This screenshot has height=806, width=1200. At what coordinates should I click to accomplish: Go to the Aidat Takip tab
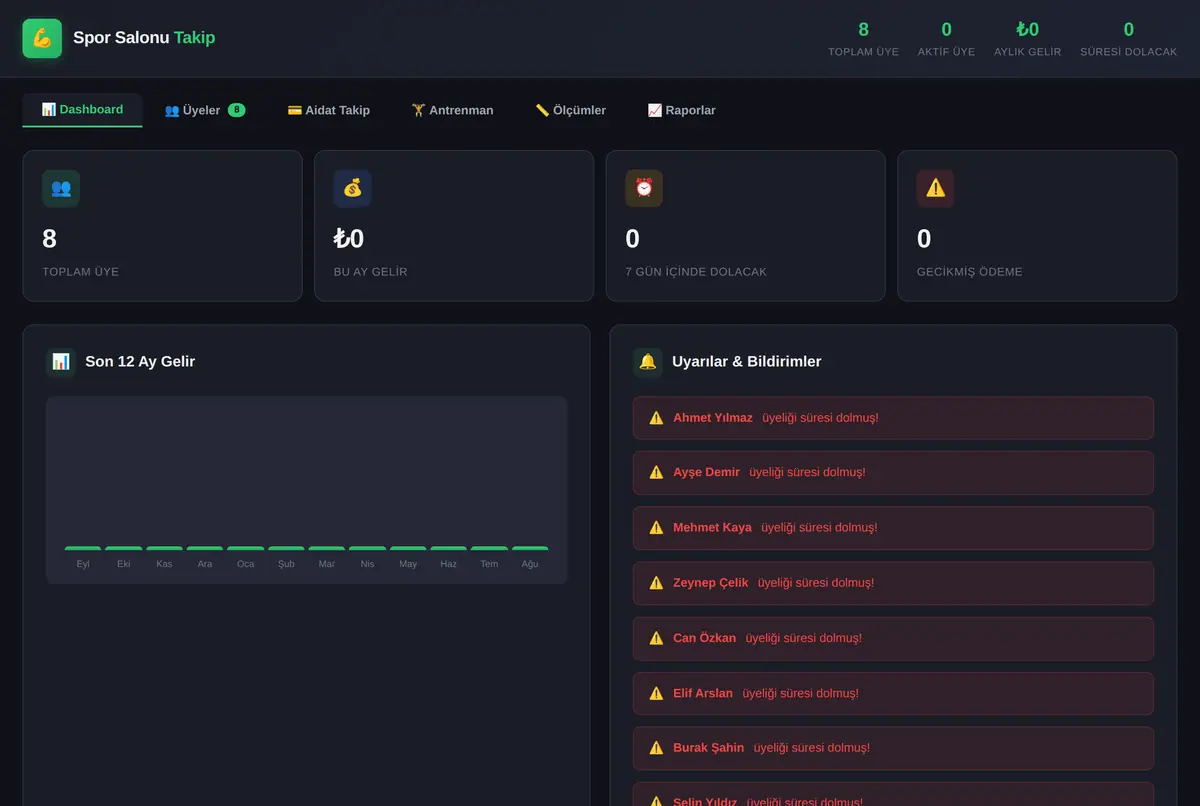pyautogui.click(x=328, y=110)
